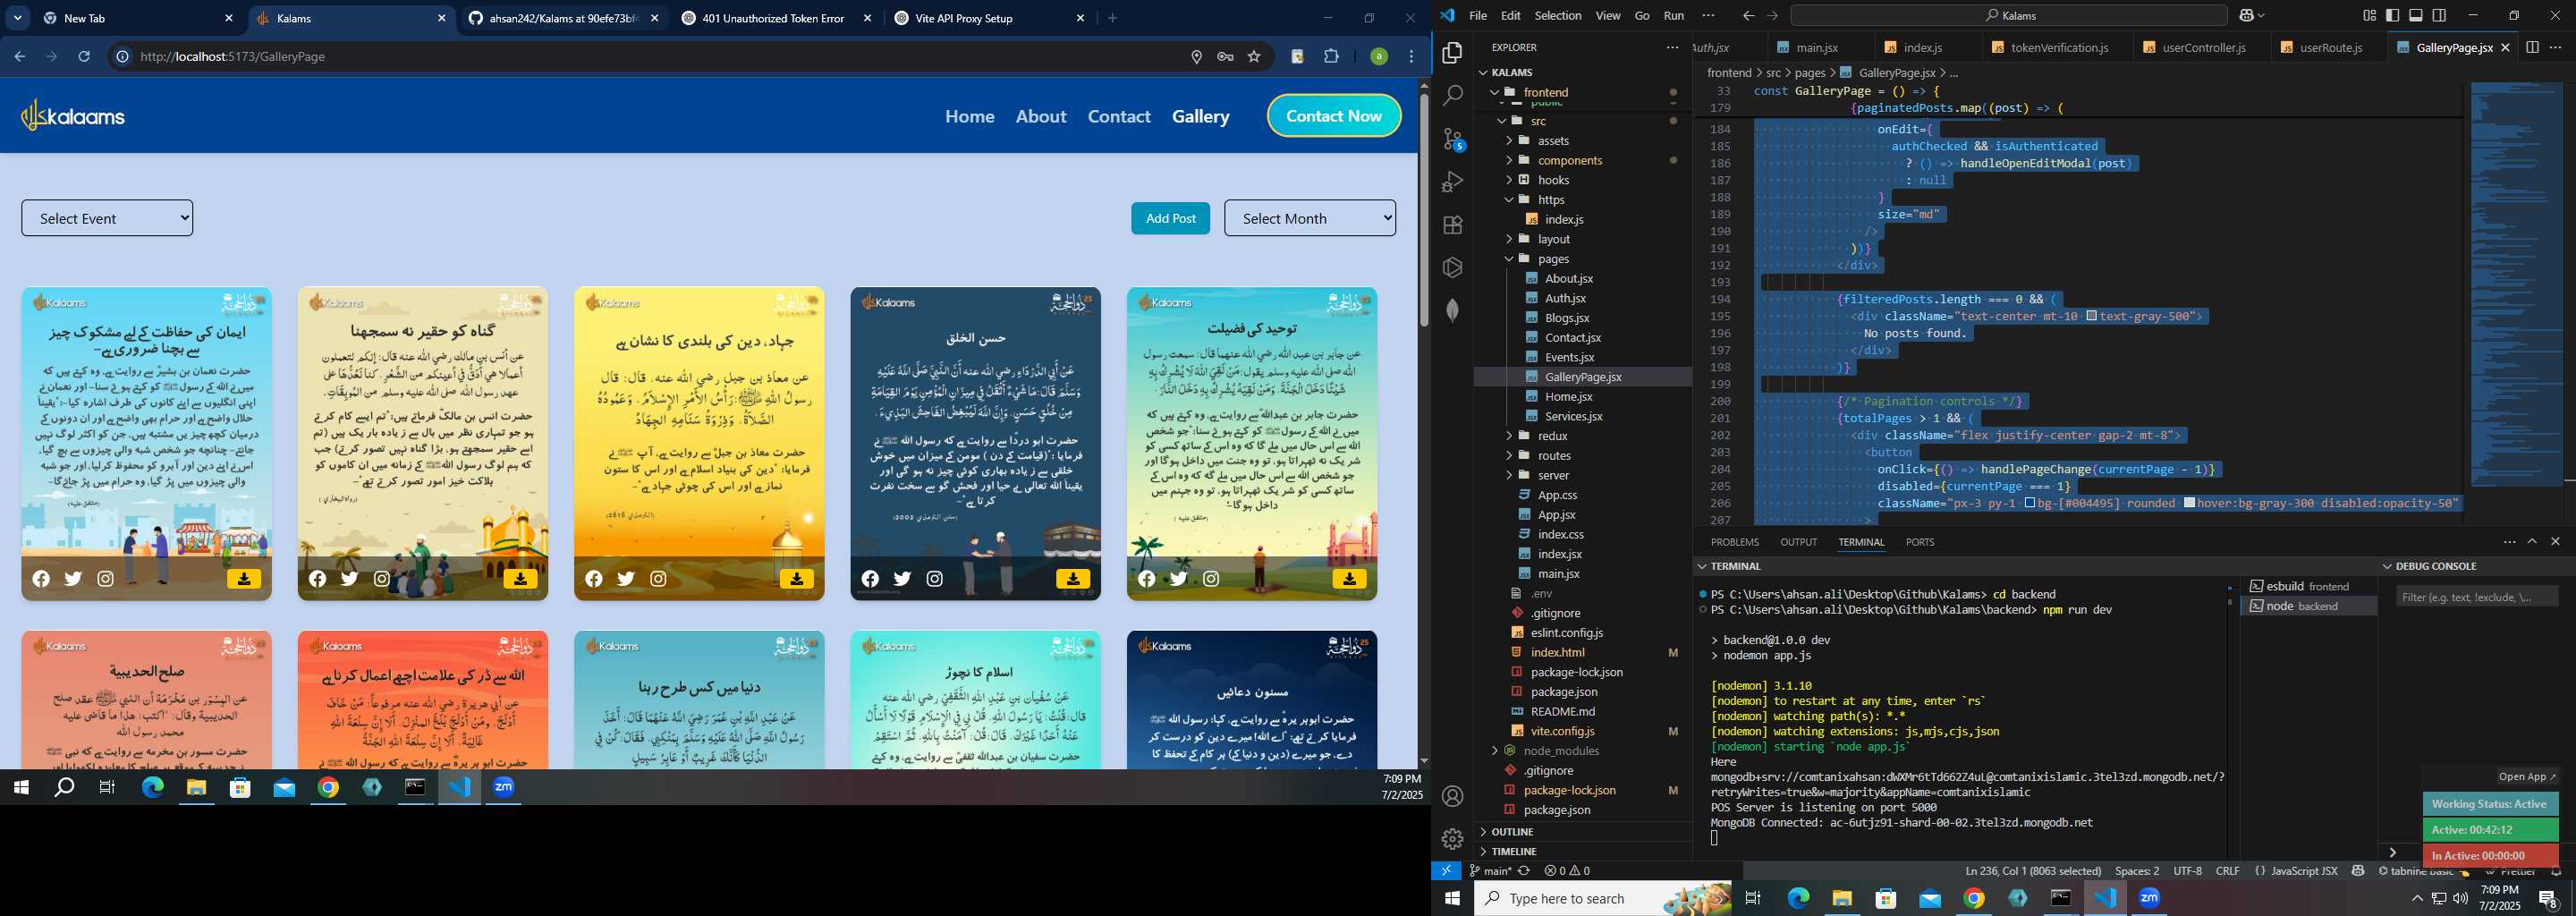Click Facebook icon on توحید کی فضیلت card
Screen dimensions: 2576x916
[1147, 579]
